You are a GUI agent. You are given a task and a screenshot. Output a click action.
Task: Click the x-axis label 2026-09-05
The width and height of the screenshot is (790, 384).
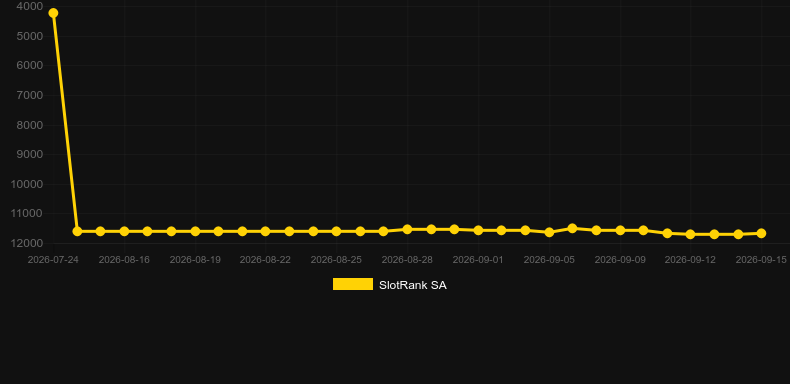pos(549,260)
